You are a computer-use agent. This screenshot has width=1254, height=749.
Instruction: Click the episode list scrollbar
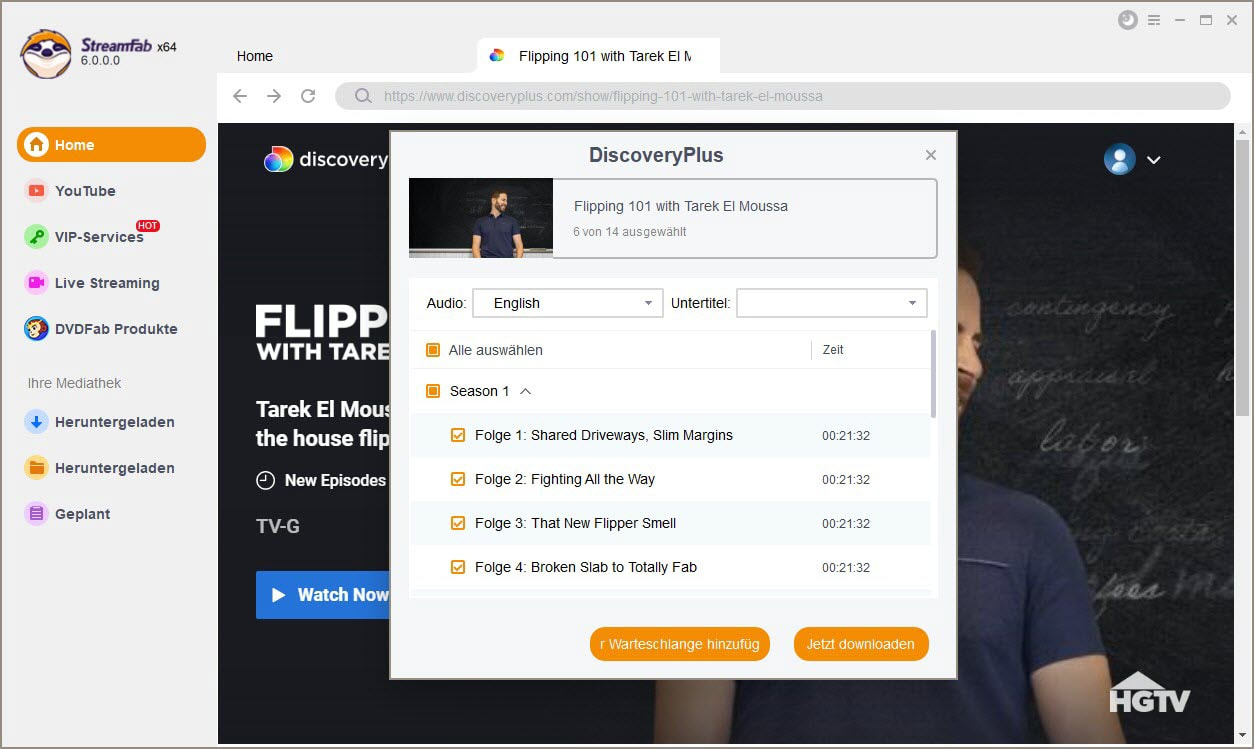934,373
